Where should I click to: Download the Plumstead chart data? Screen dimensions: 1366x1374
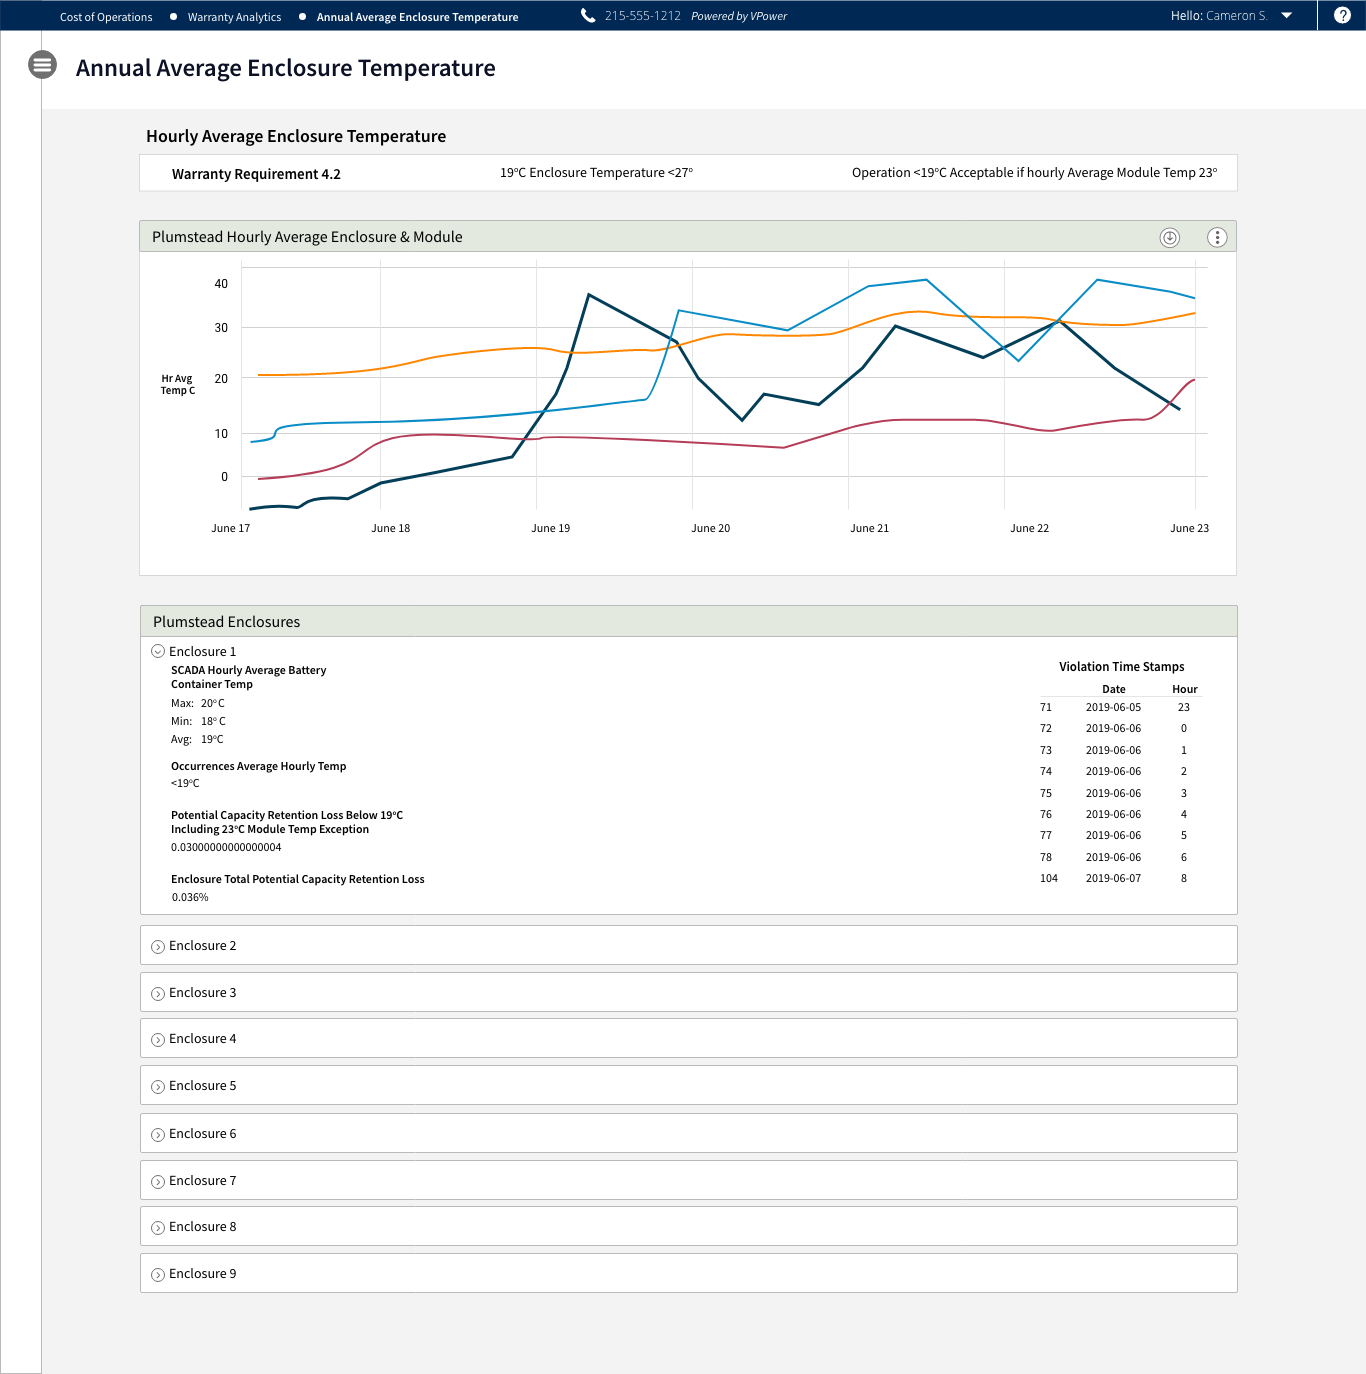(1170, 237)
